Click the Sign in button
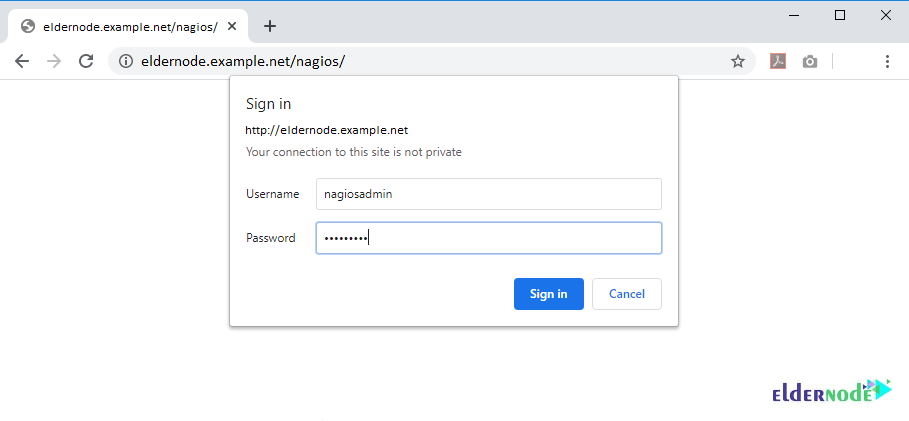This screenshot has width=909, height=421. coord(548,294)
